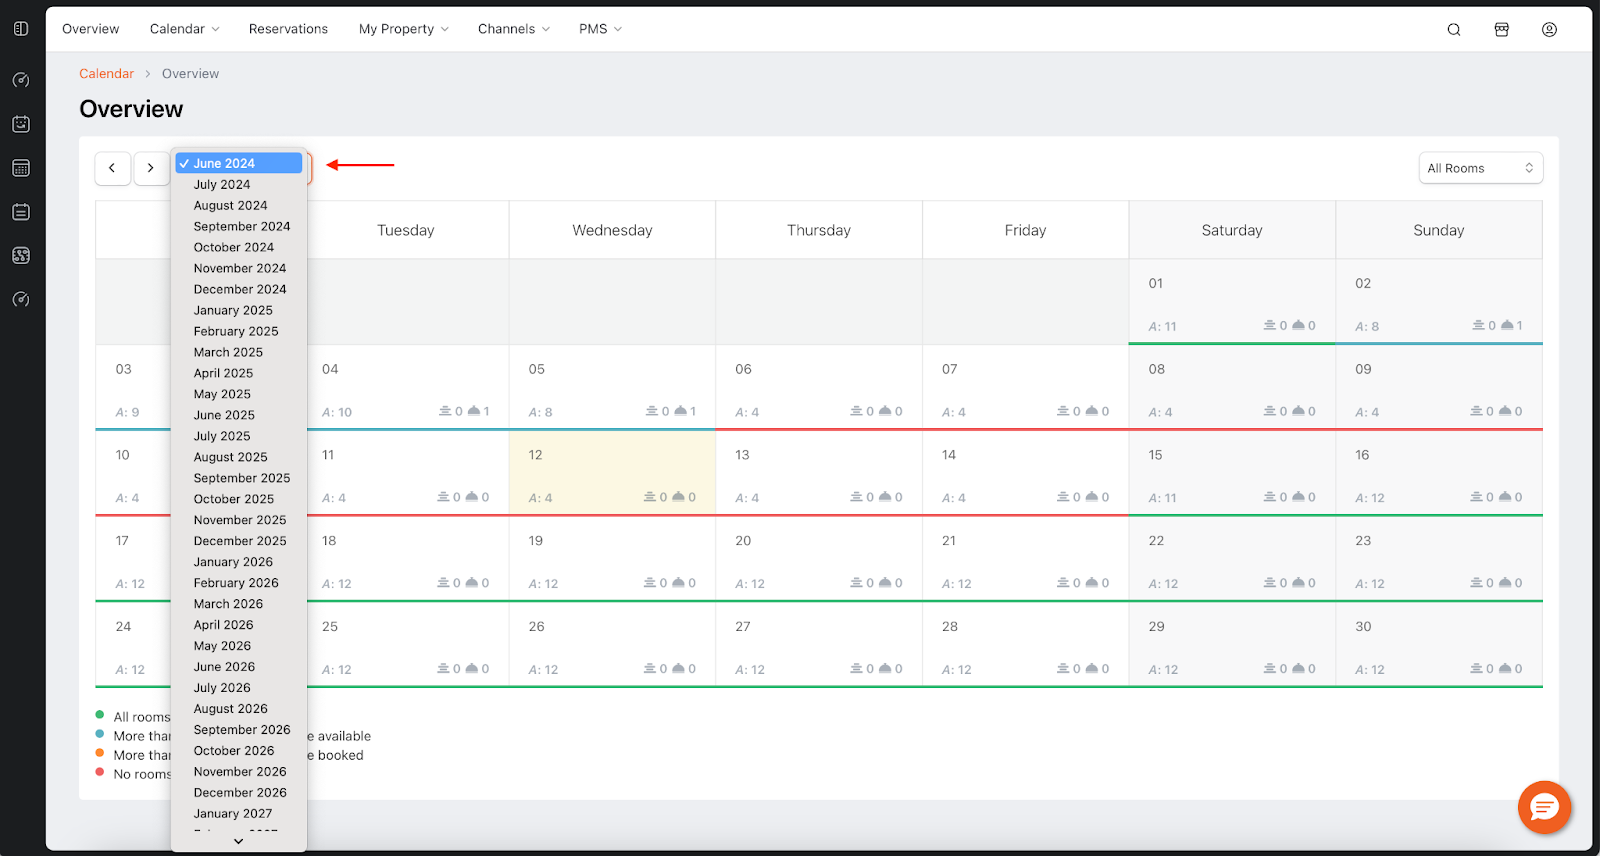Select the highlighted day 12 cell
The width and height of the screenshot is (1600, 856).
pos(612,473)
